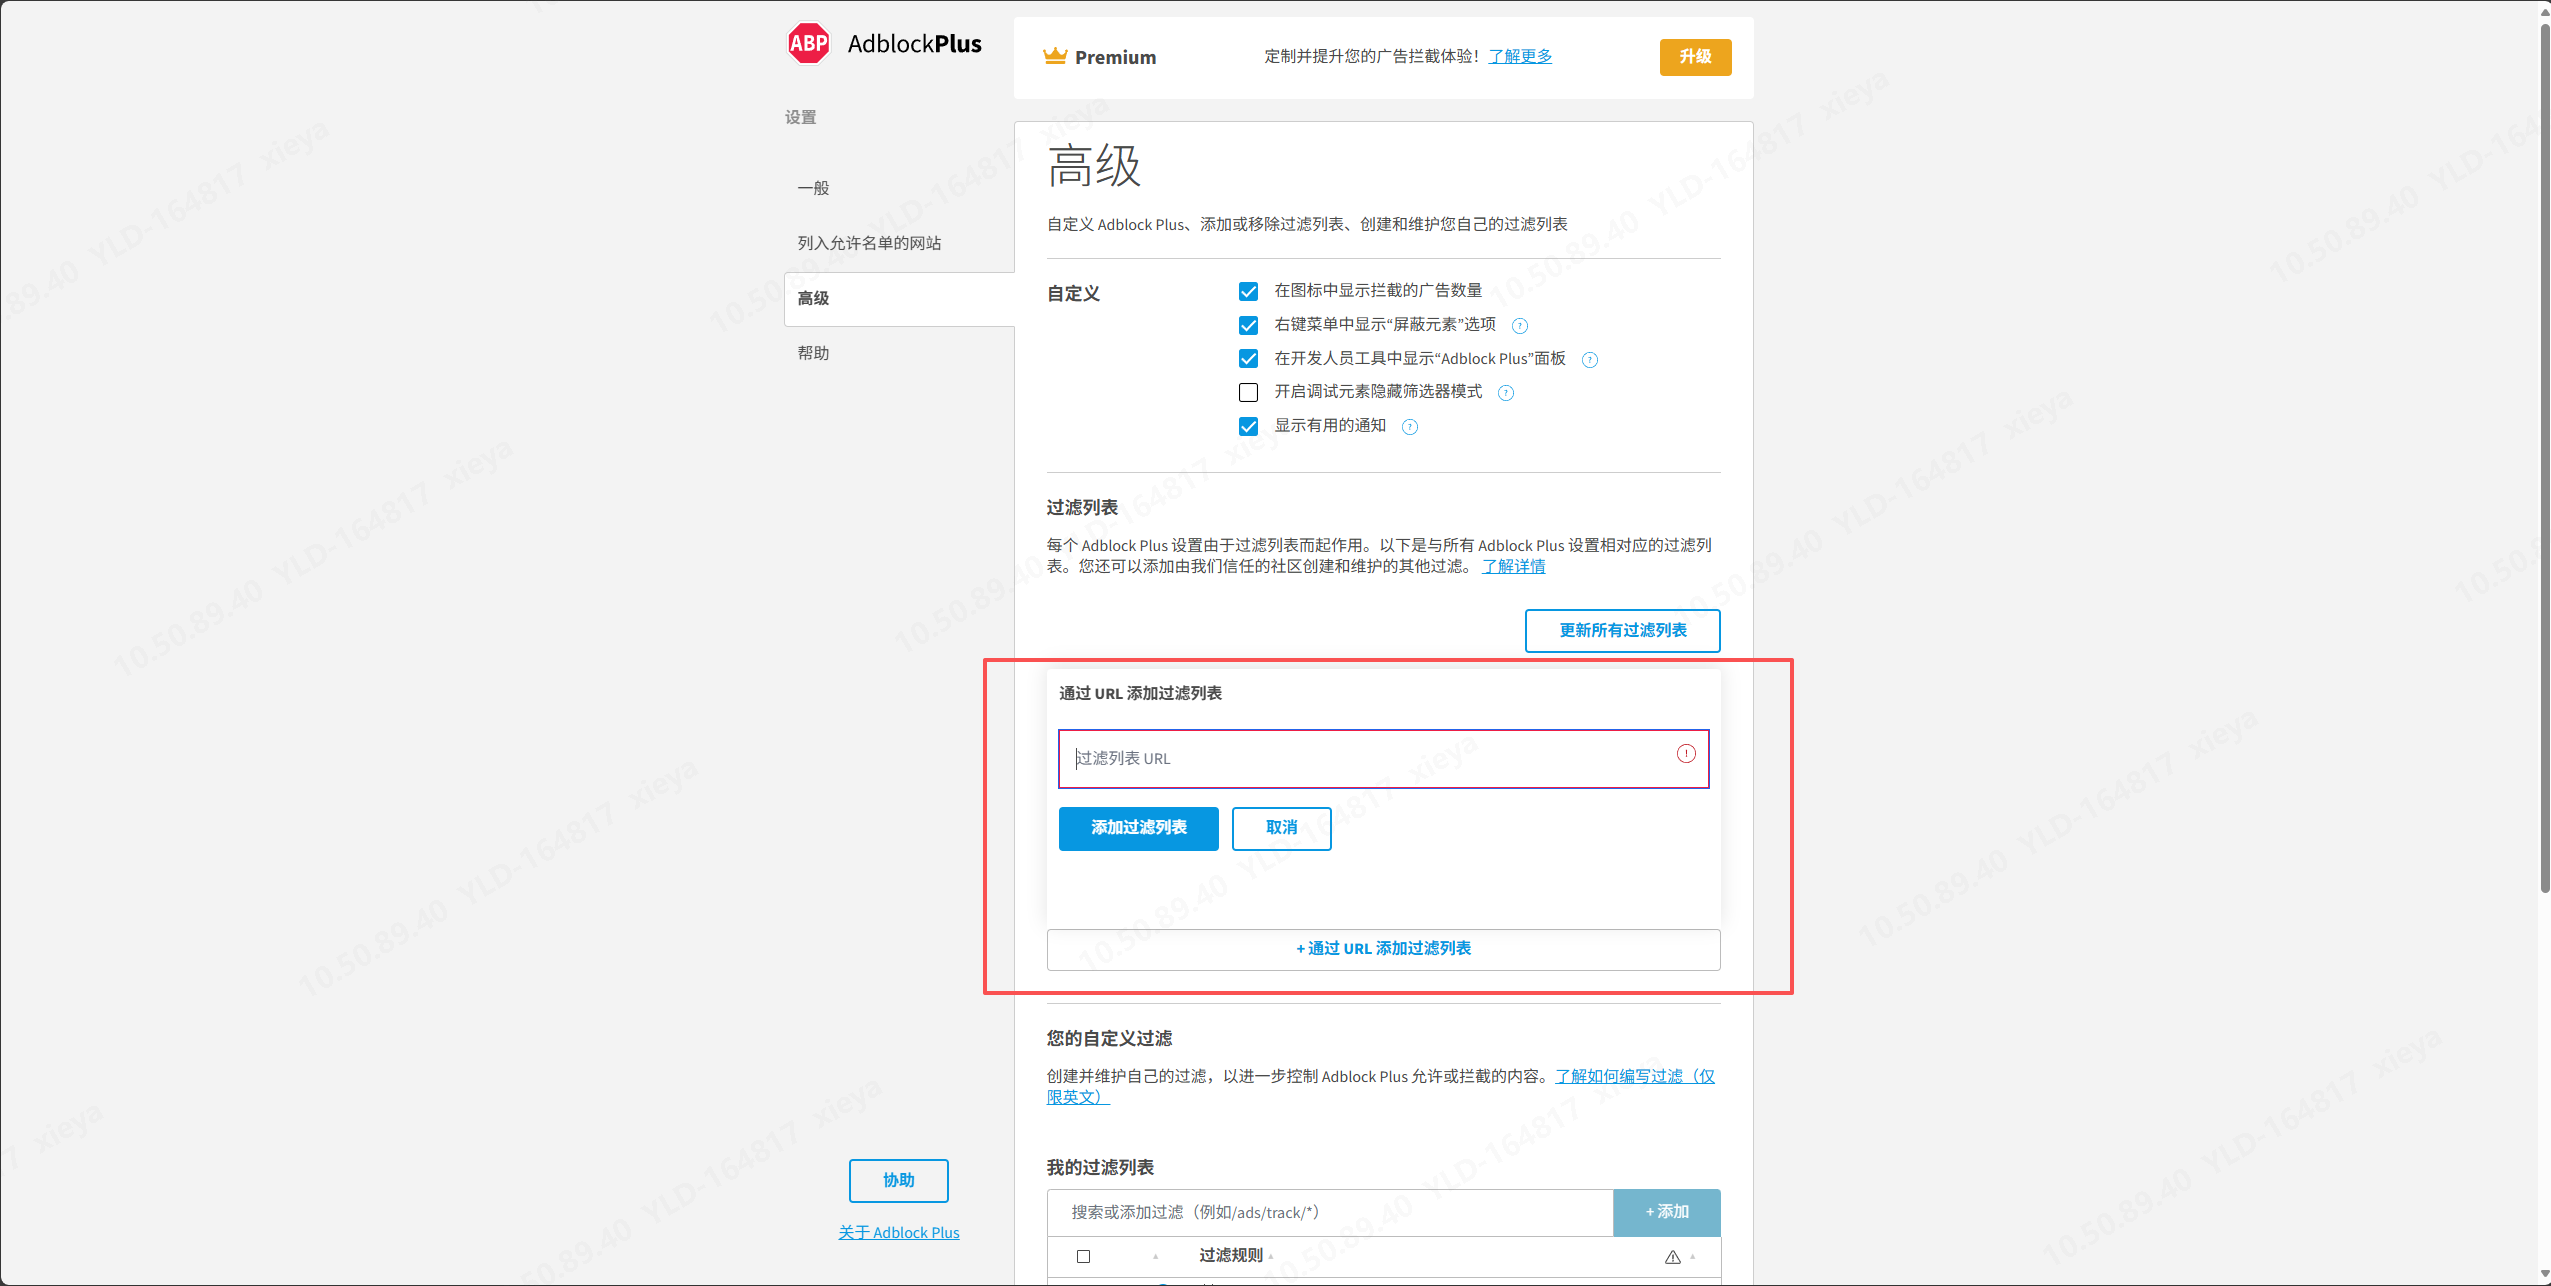Toggle 右键菜单中显示屏蔽元素选项 checkbox
The image size is (2551, 1286).
pyautogui.click(x=1248, y=325)
